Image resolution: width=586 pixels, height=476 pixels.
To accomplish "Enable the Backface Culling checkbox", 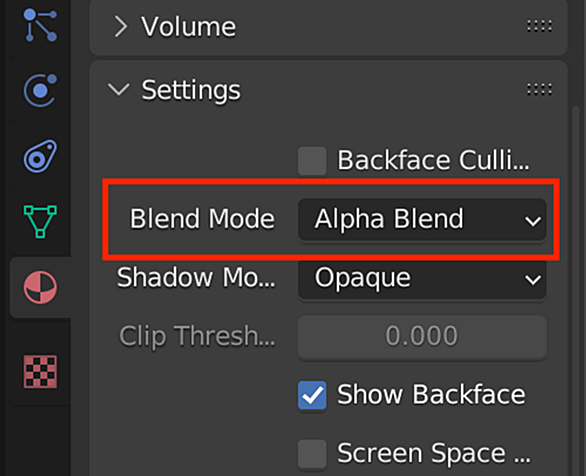I will pyautogui.click(x=312, y=161).
